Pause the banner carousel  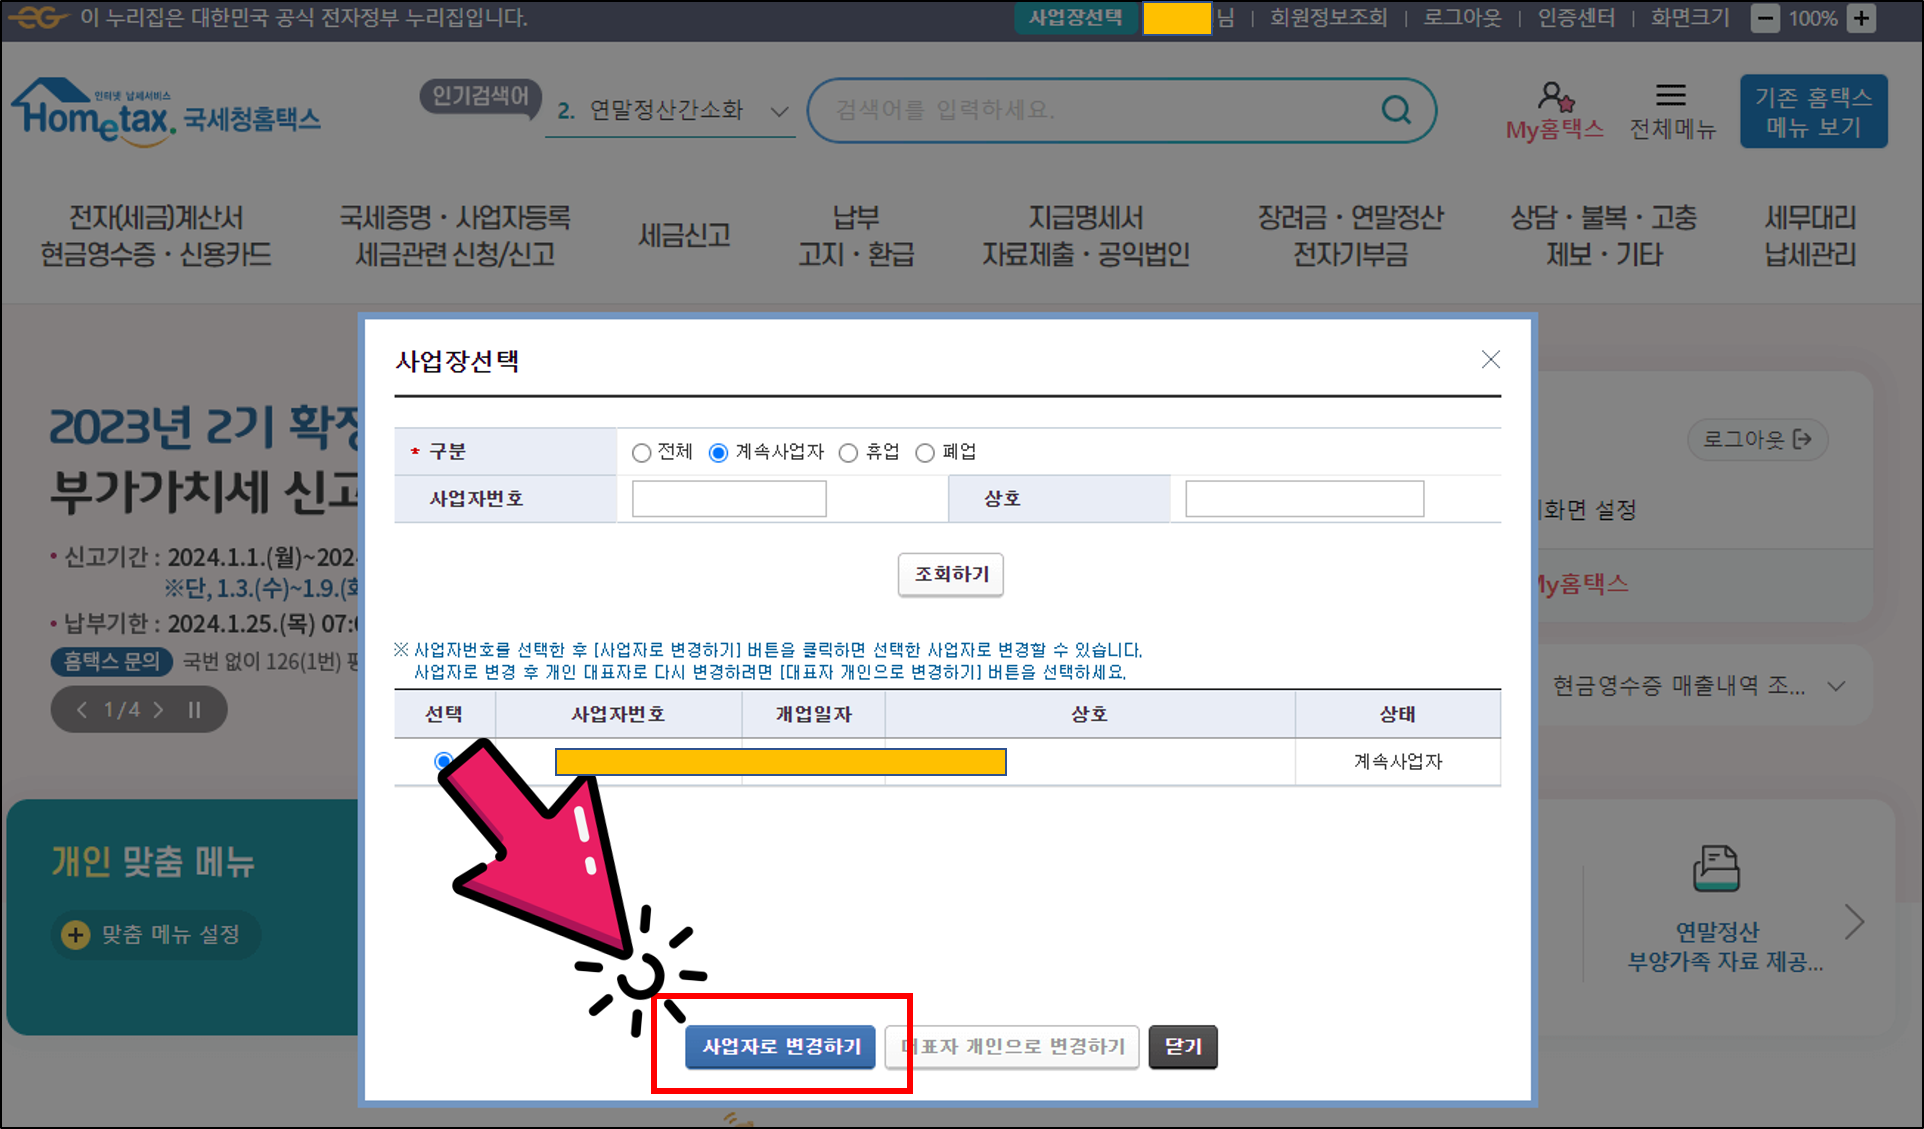(x=194, y=709)
